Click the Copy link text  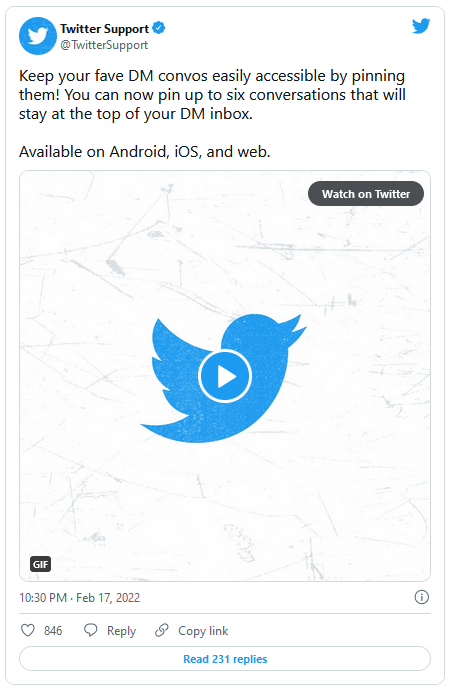click(x=203, y=631)
